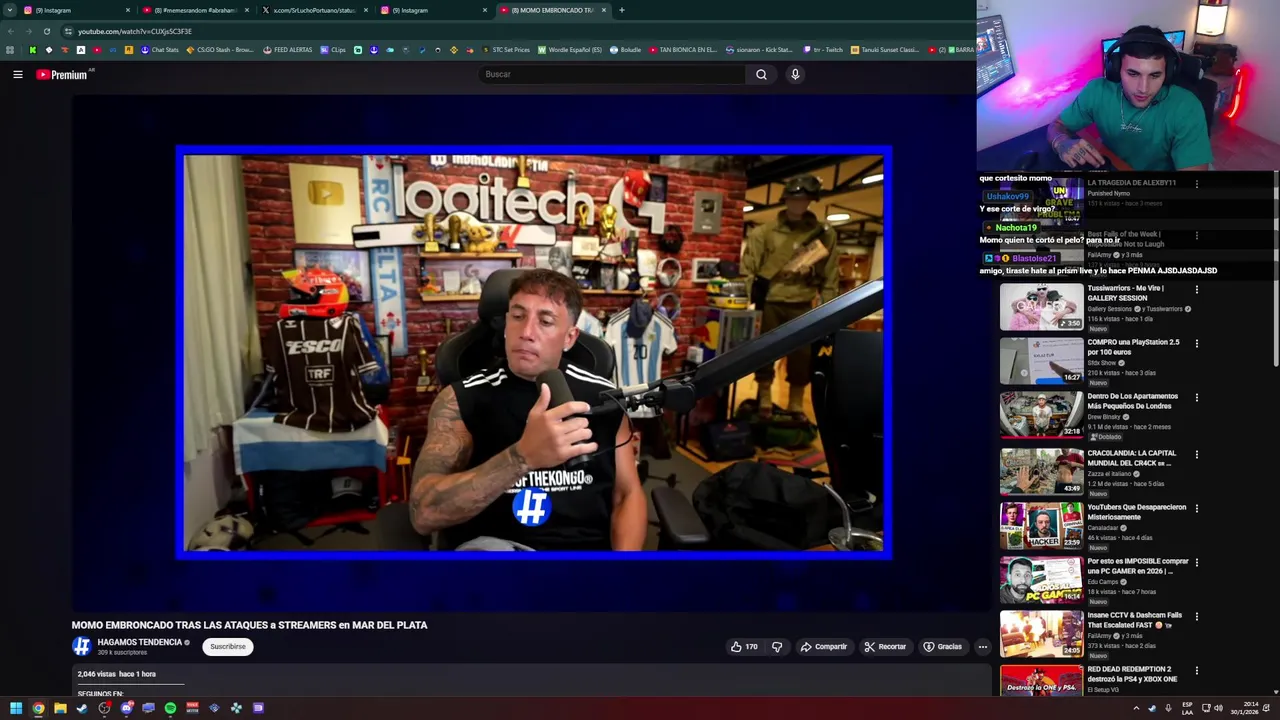Open more actions menu below the video
This screenshot has width=1280, height=720.
(x=982, y=647)
